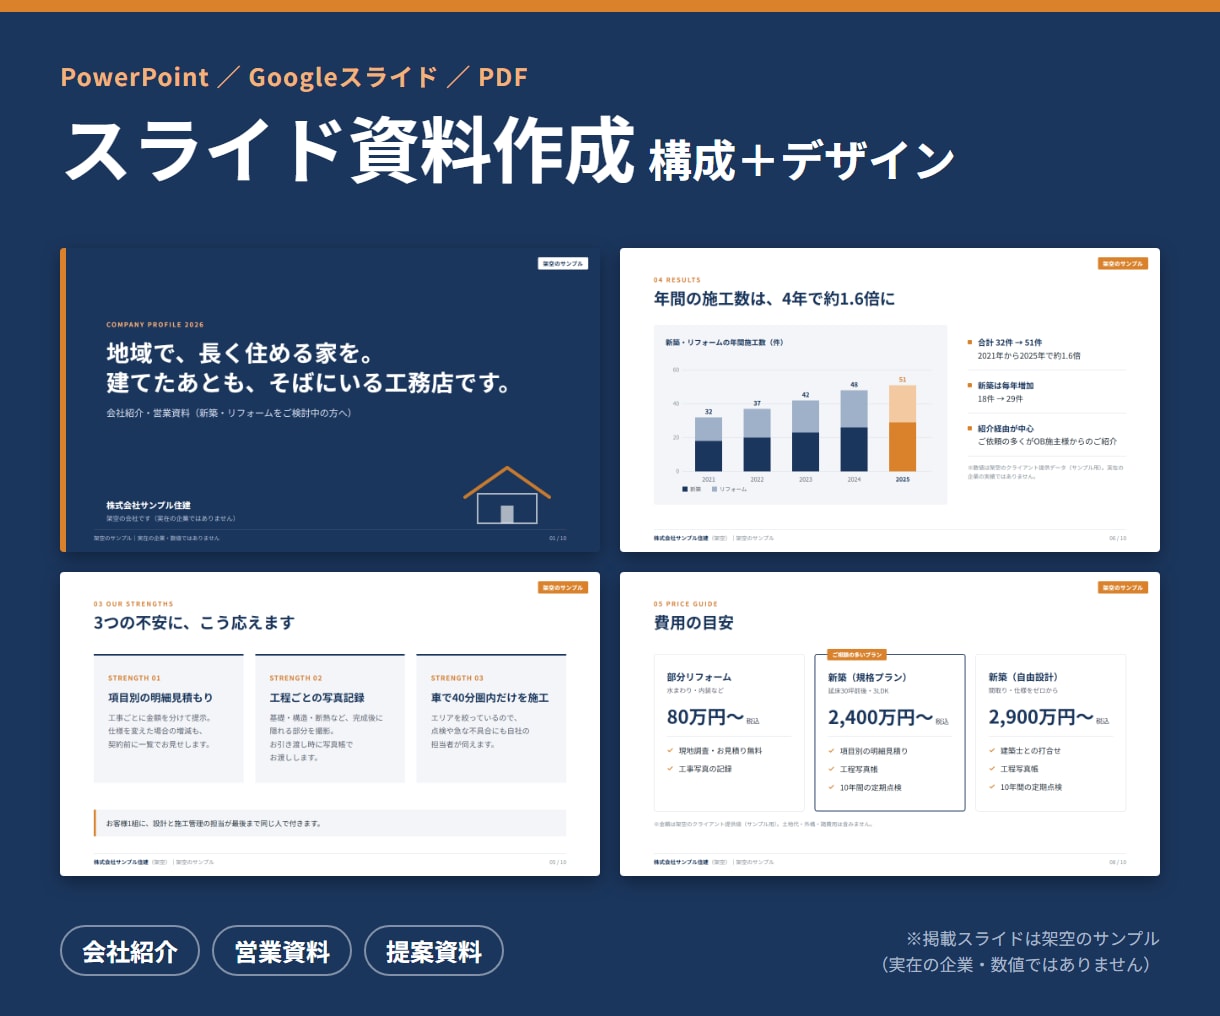1220x1016 pixels.
Task: Click the text ご依頼の多くがOB施主様からのご紹介
Action: pos(1047,441)
